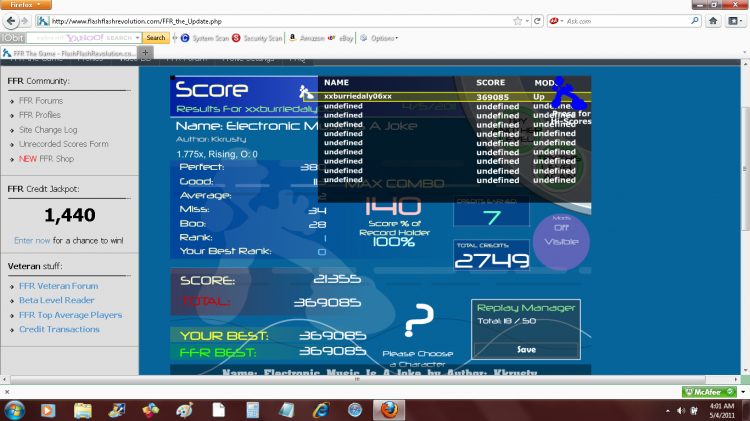Toggle the Mods Off Visible circle

click(x=561, y=242)
